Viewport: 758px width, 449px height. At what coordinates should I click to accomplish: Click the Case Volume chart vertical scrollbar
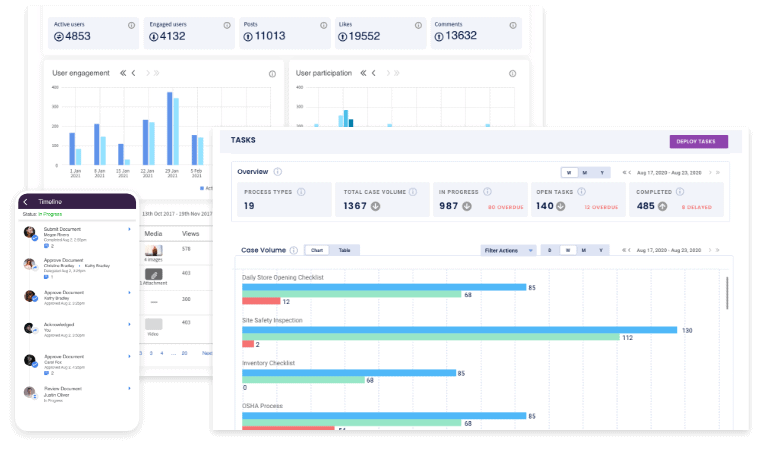727,293
